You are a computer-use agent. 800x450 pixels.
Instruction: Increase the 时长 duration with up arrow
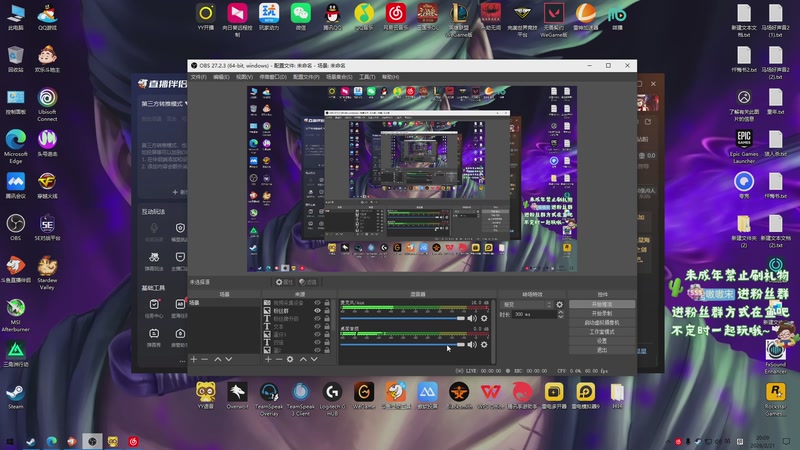(x=560, y=312)
